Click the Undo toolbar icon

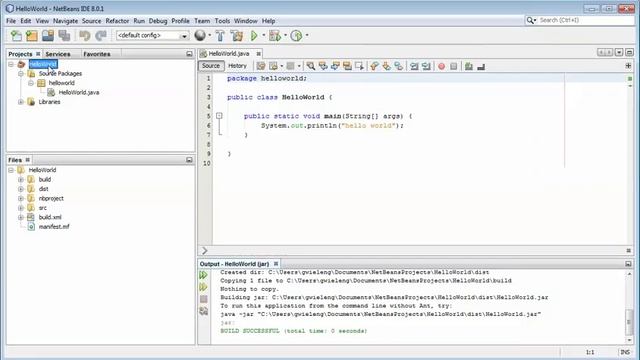point(84,36)
